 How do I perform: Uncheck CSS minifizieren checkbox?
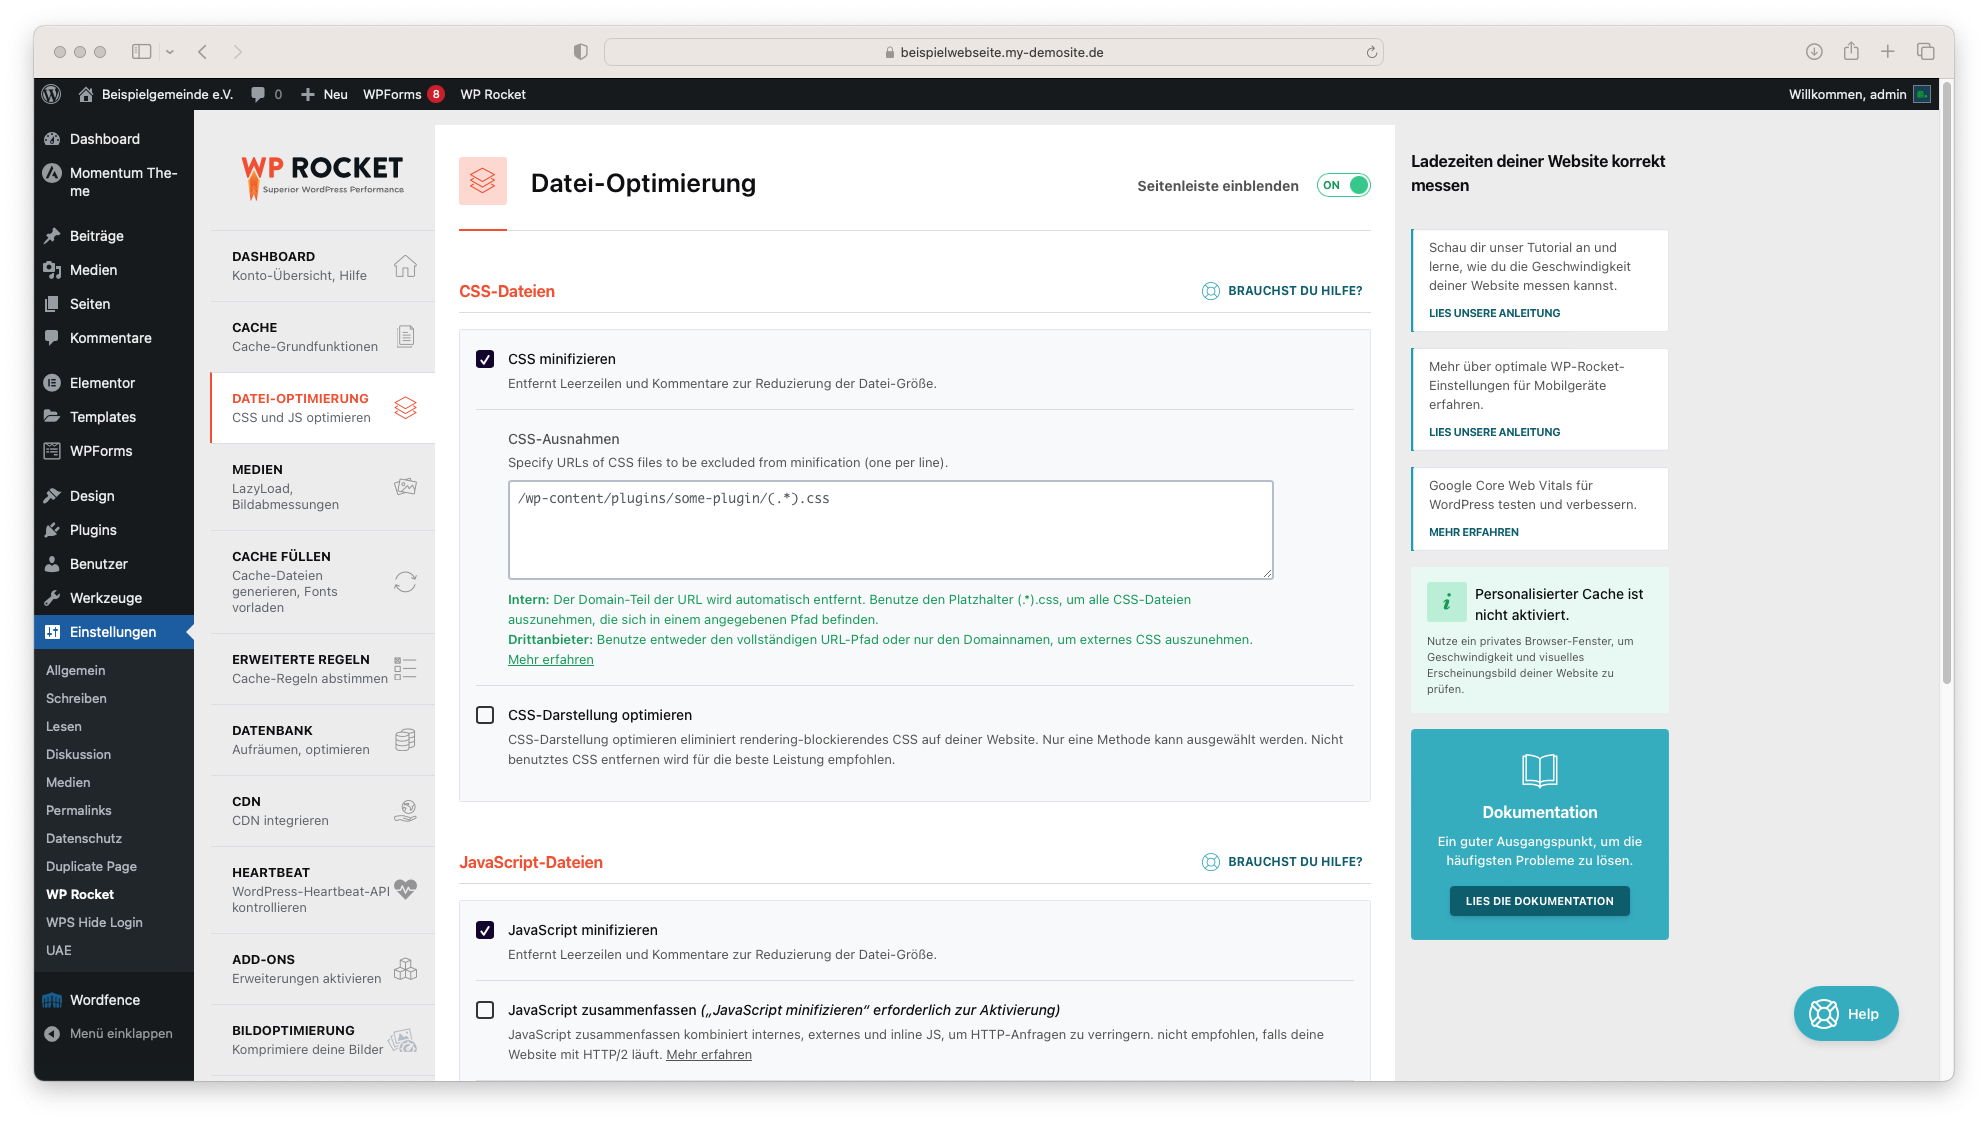point(485,359)
